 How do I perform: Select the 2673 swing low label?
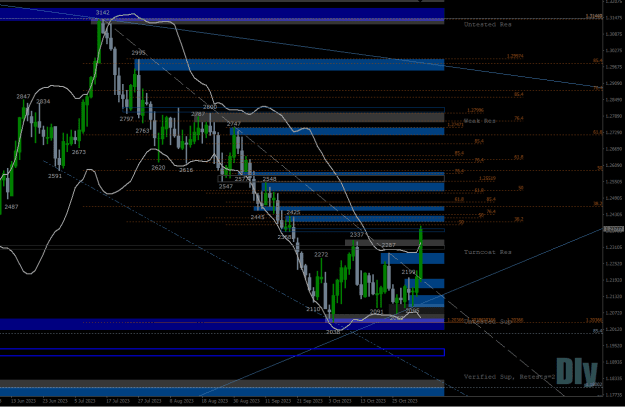[x=79, y=152]
